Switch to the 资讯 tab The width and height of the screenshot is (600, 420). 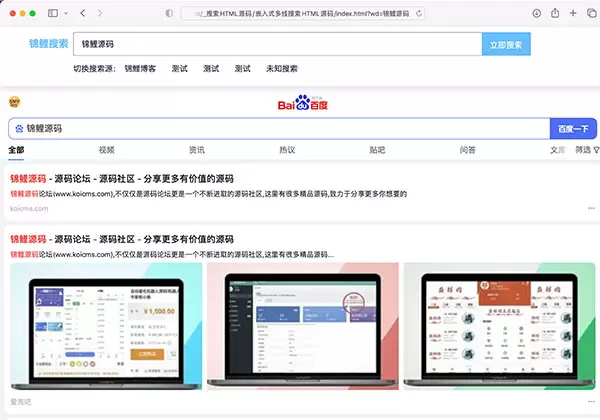coord(197,150)
